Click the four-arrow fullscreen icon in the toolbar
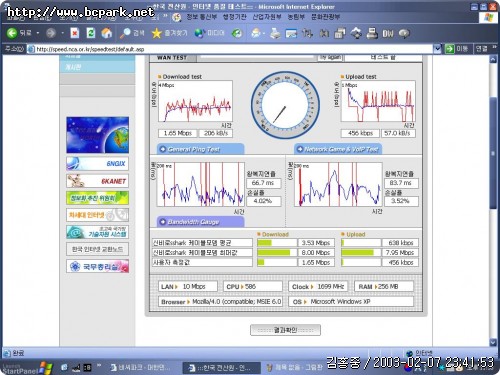 pos(356,33)
